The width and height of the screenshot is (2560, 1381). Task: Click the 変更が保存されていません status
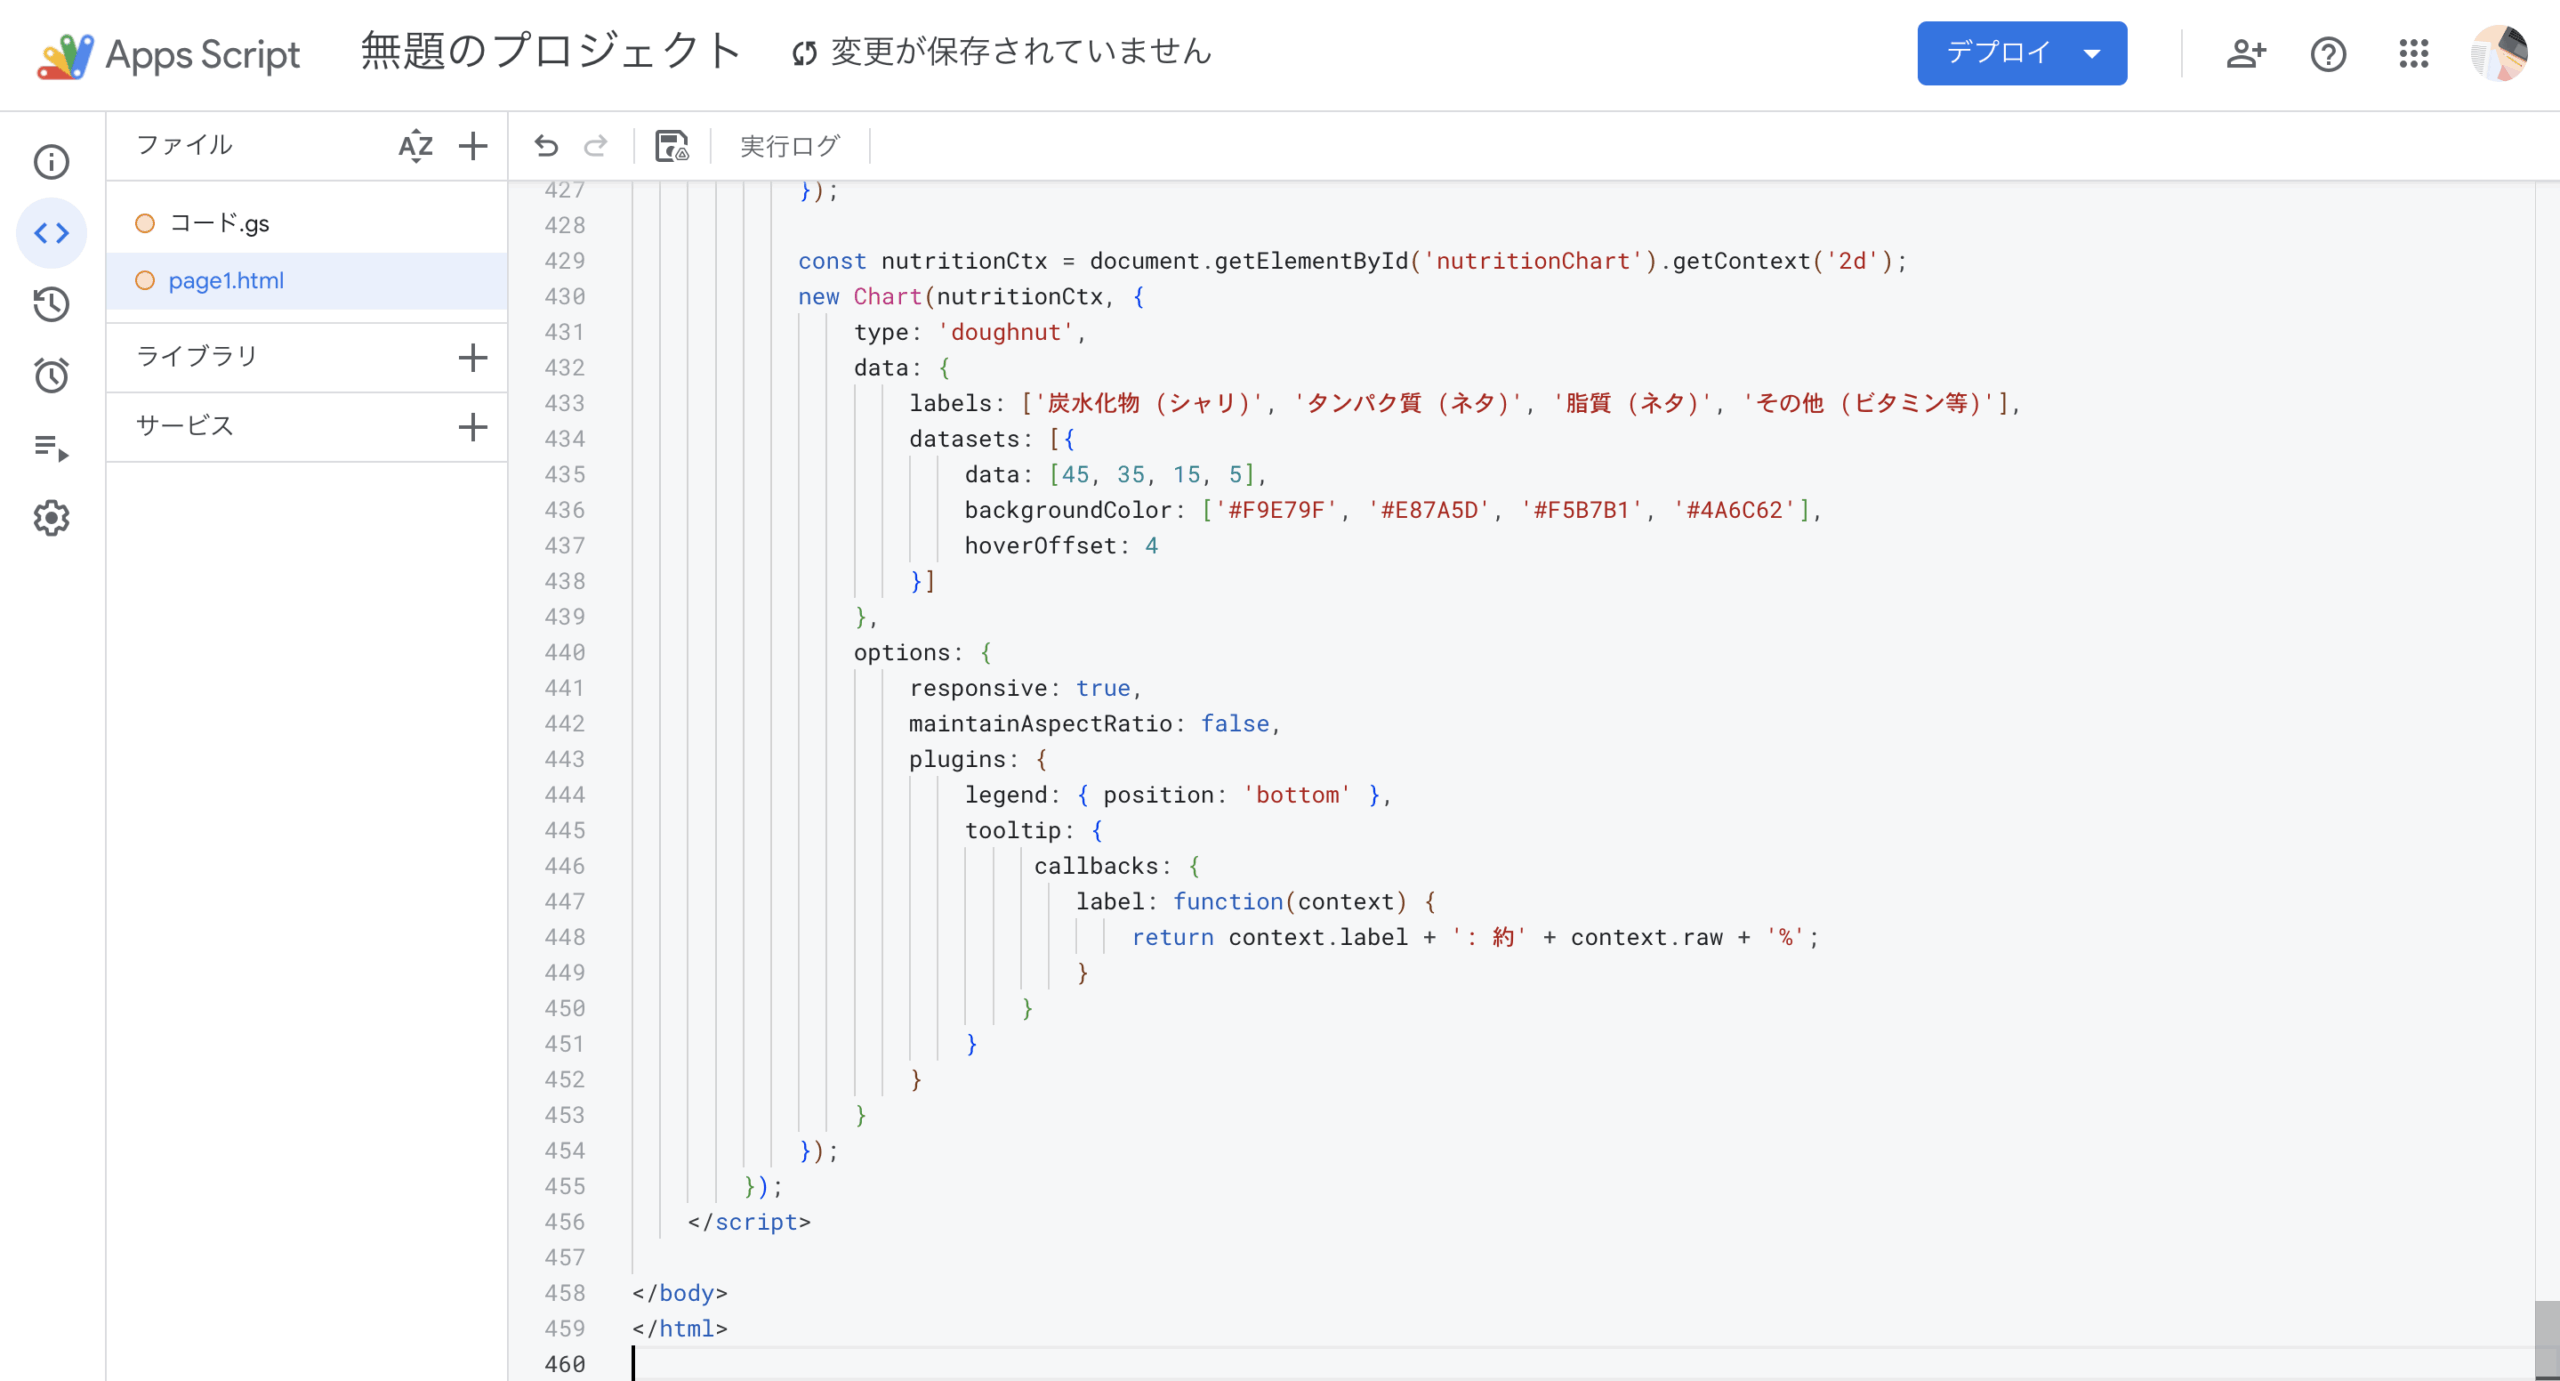coord(1001,52)
